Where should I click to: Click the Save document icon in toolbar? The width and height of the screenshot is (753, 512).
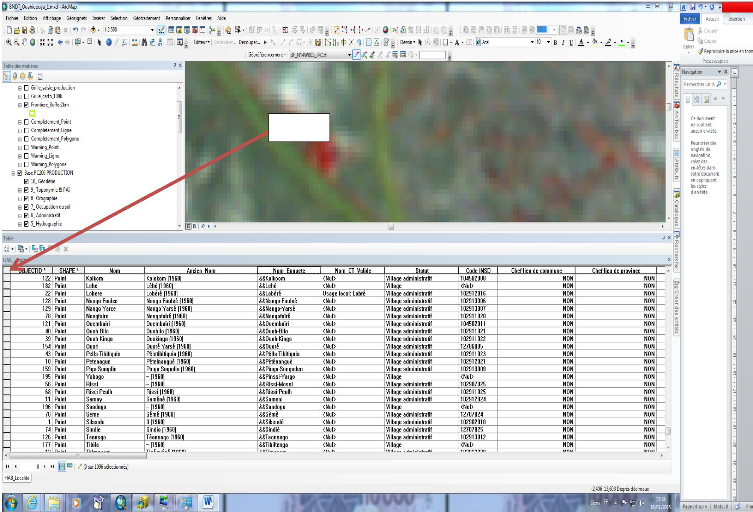tap(27, 30)
